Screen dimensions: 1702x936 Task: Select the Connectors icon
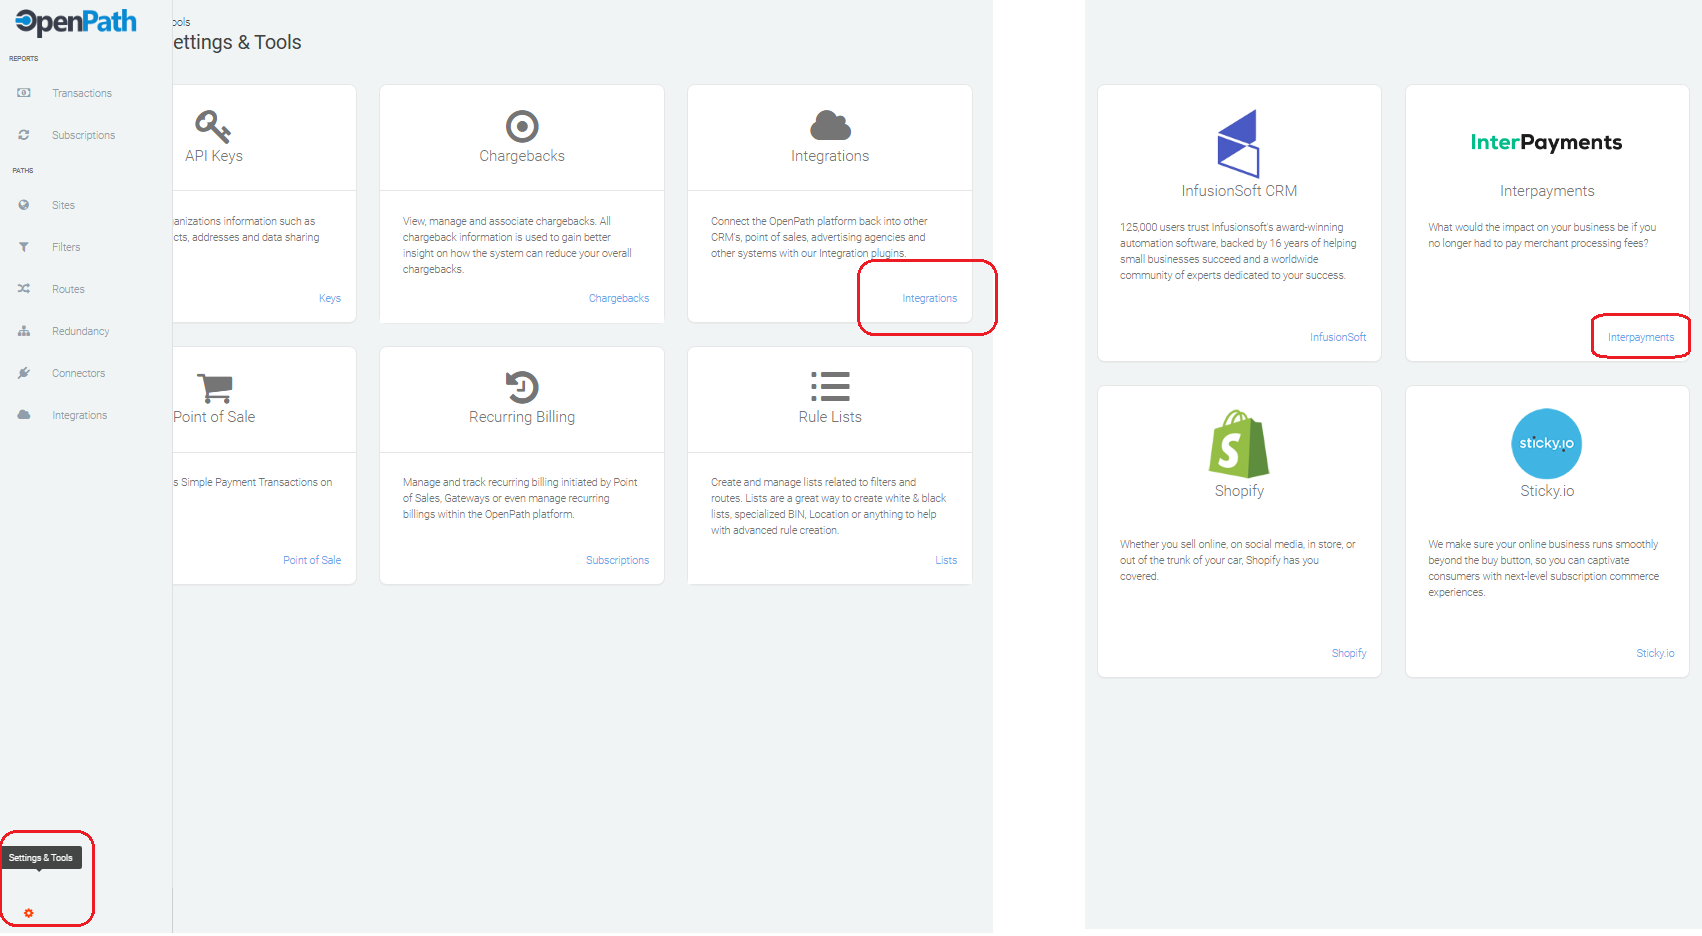coord(24,372)
